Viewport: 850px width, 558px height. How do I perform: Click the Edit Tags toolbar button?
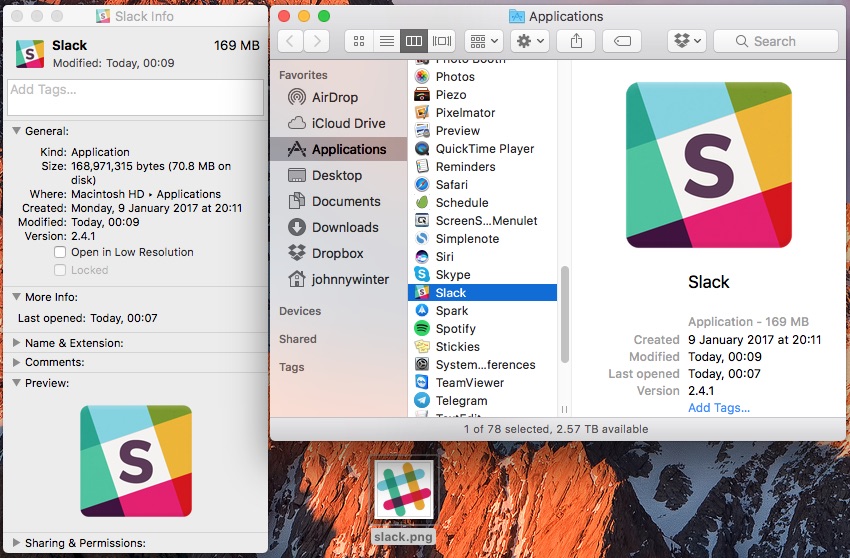click(622, 41)
